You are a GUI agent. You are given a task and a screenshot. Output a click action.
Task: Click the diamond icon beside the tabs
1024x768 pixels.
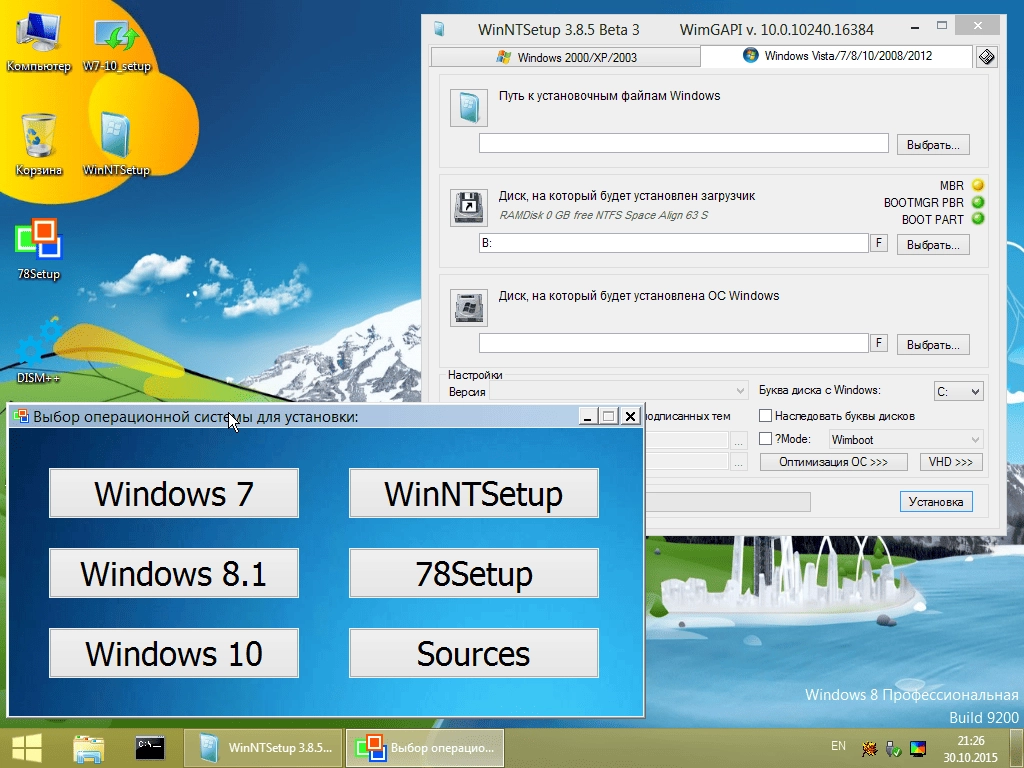click(986, 57)
